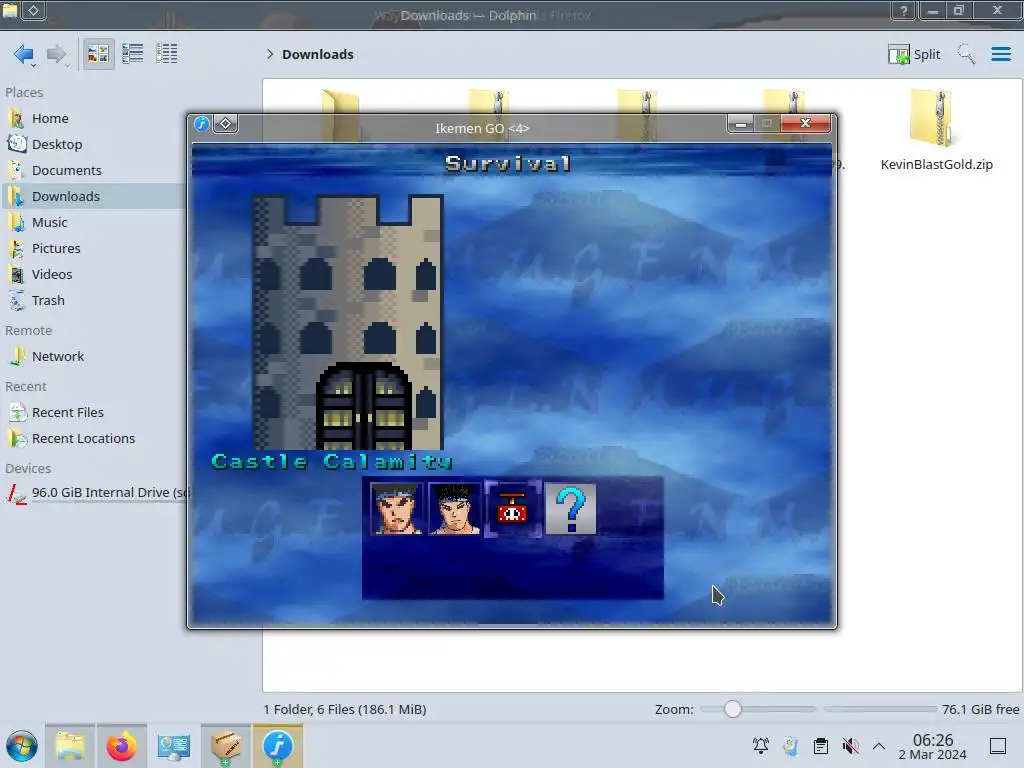Viewport: 1024px width, 768px height.
Task: Click the Dolphin zoom slider handle
Action: tap(733, 709)
